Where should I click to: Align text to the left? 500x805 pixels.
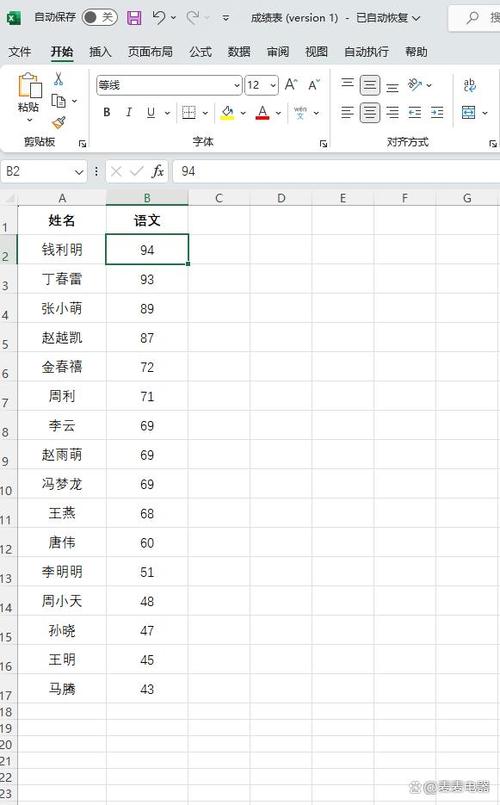click(x=348, y=112)
